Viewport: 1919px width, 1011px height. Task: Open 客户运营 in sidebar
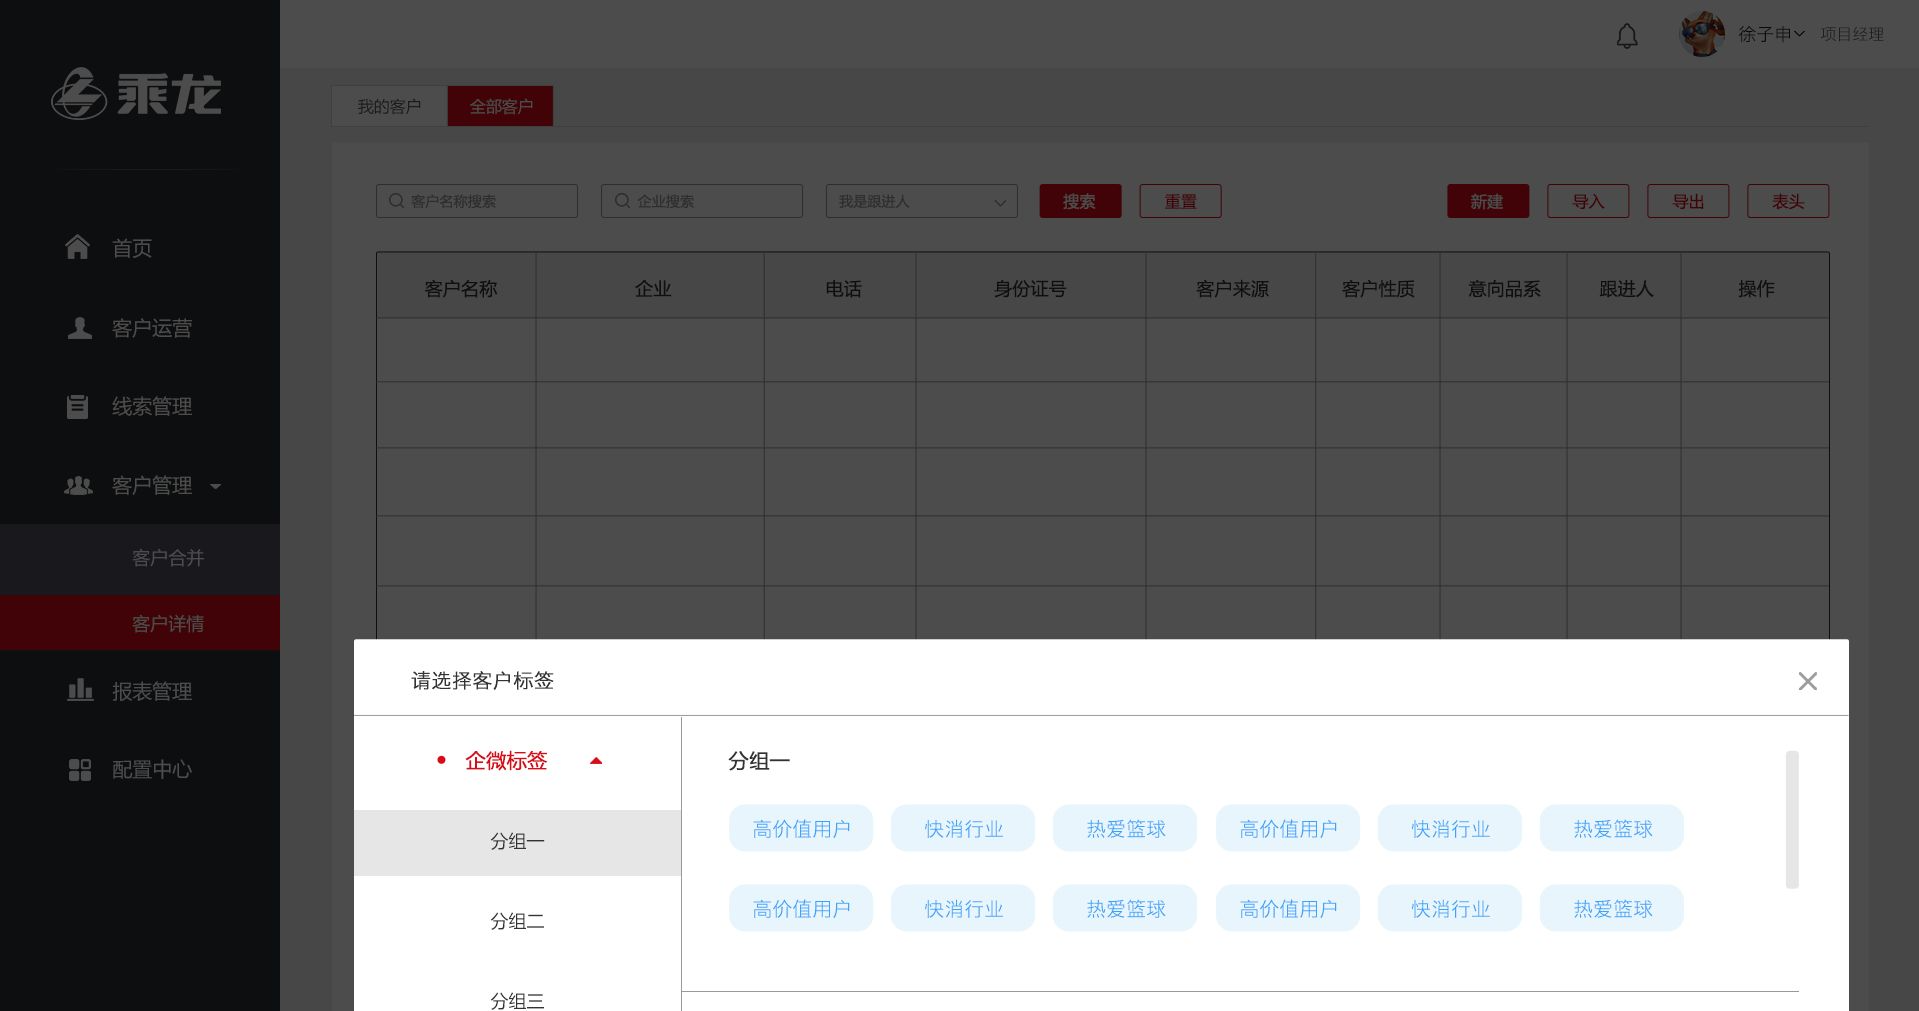[152, 328]
